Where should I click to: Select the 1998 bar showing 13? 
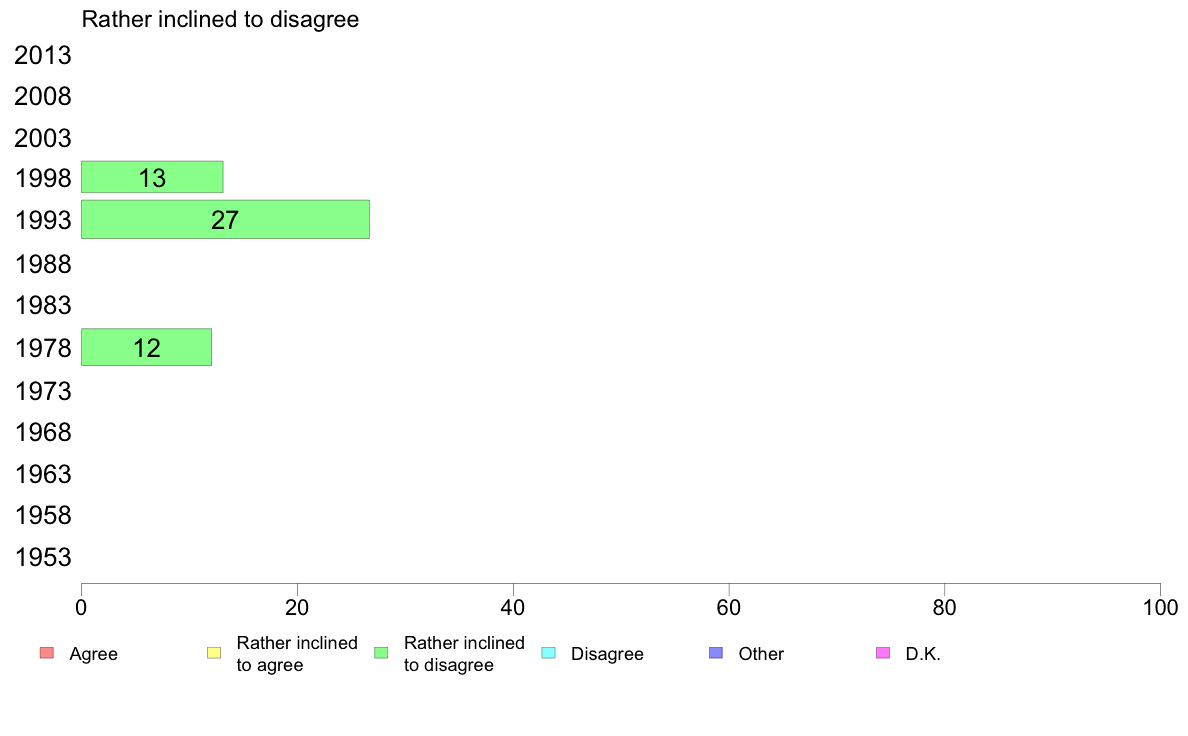[x=152, y=177]
